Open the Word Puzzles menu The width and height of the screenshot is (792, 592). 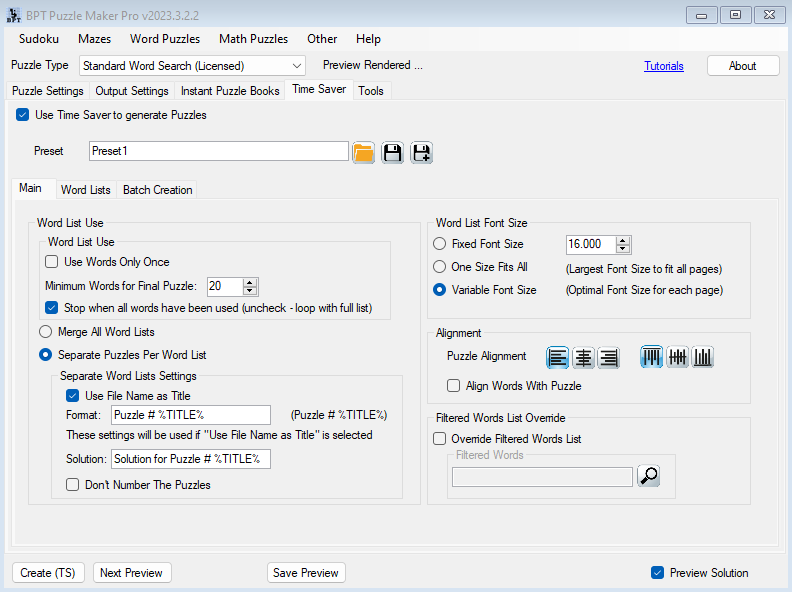pos(164,39)
